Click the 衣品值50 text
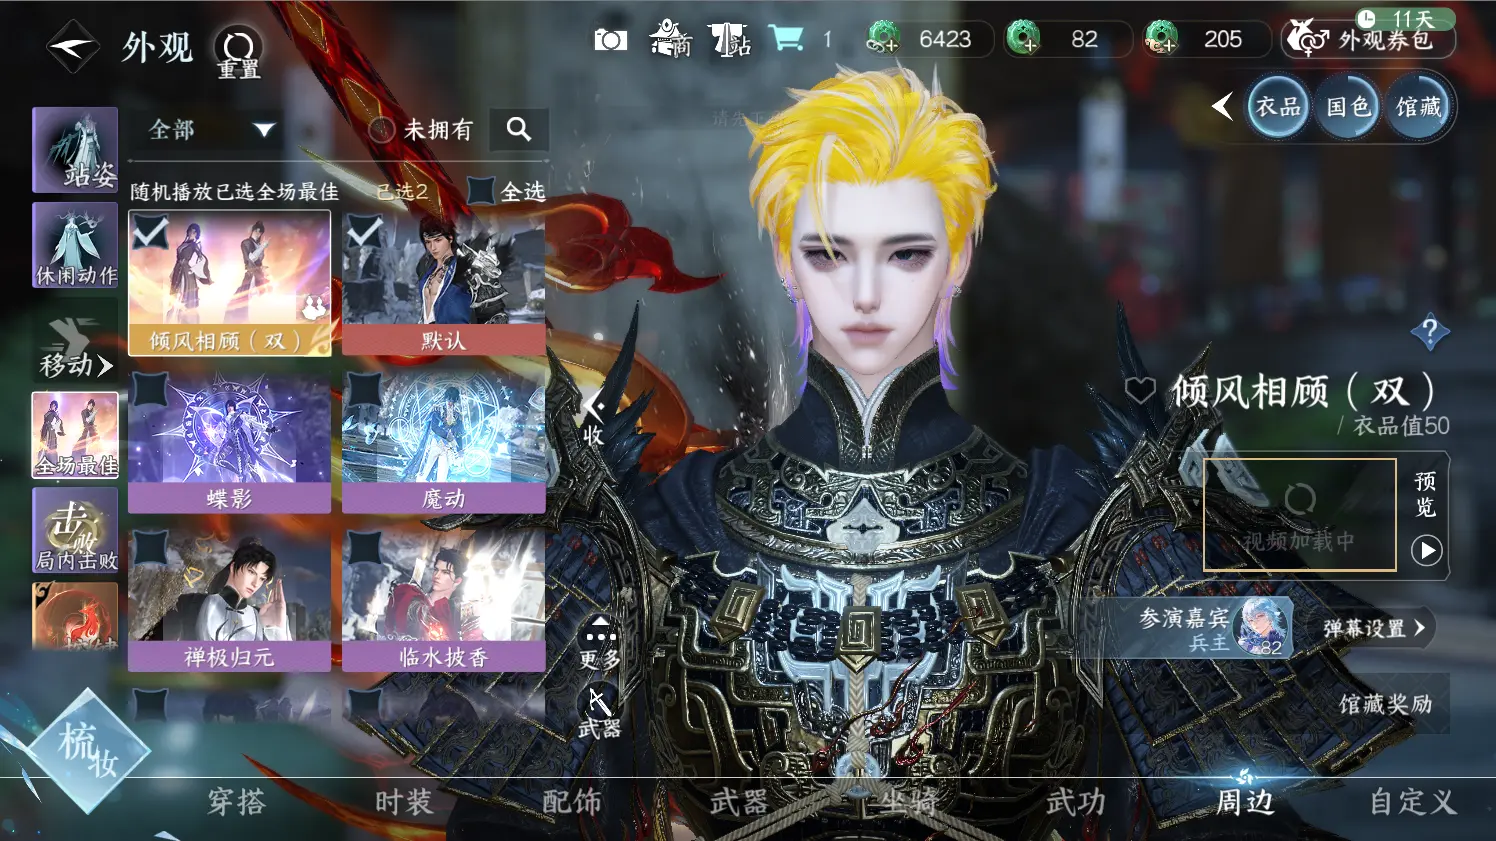This screenshot has width=1496, height=841. click(x=1401, y=426)
